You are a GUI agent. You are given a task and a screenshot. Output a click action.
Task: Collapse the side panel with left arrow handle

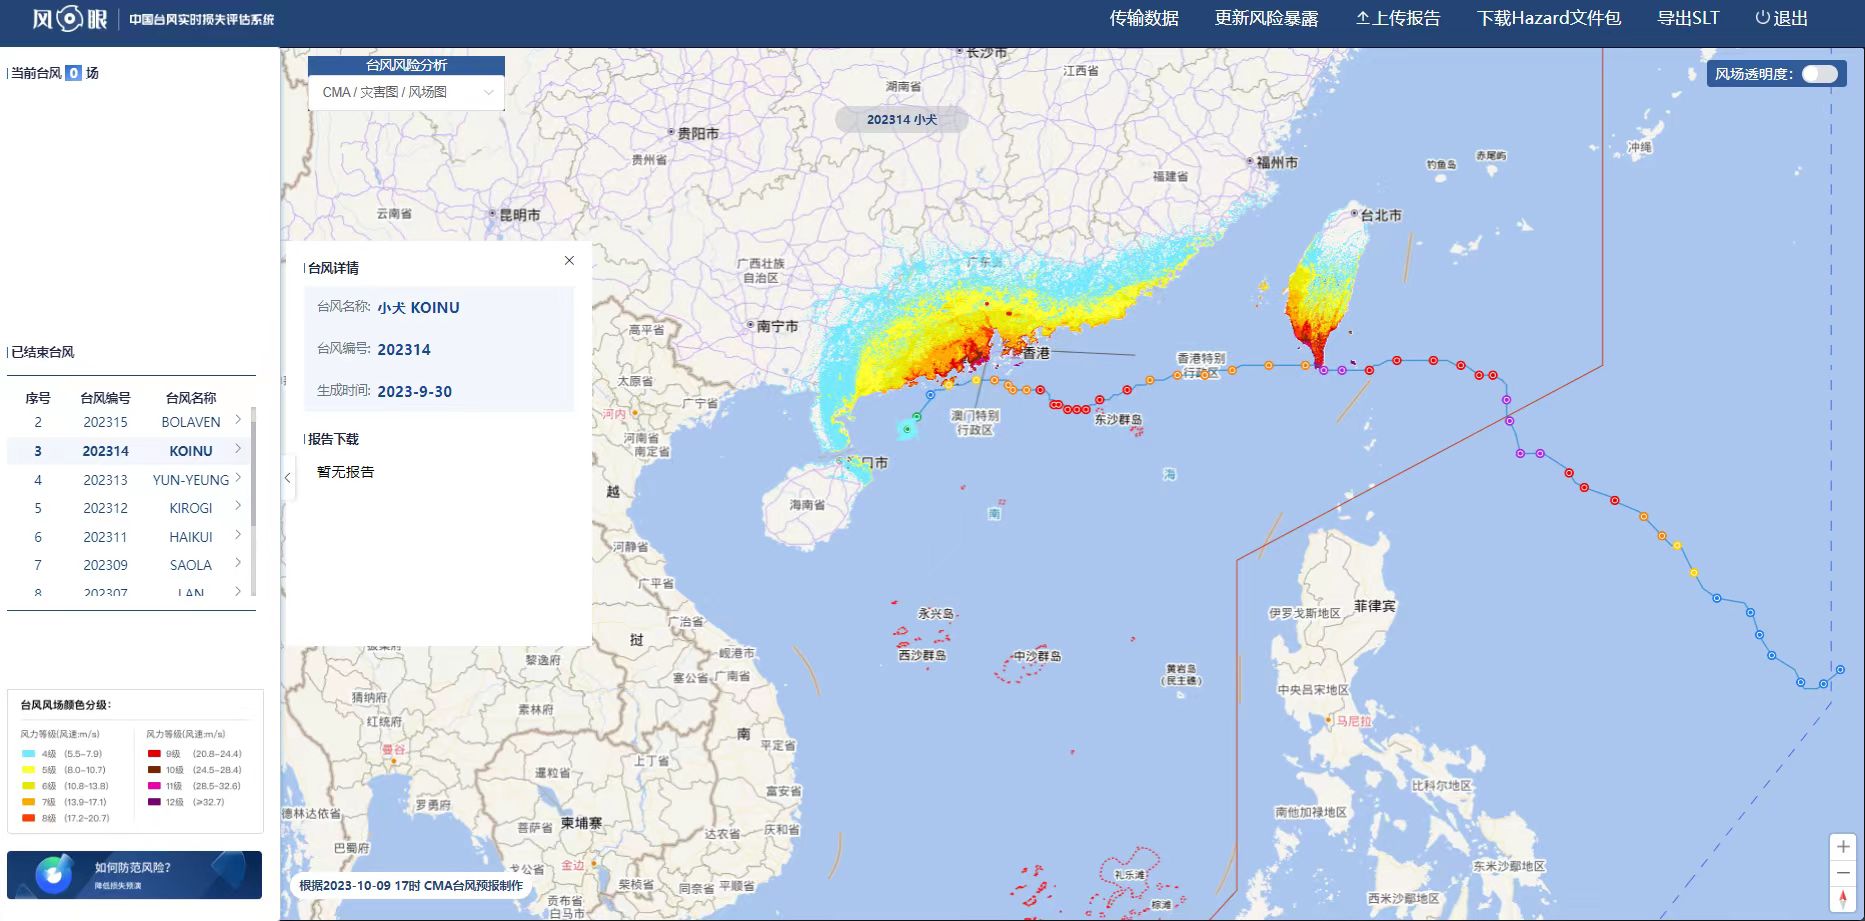pyautogui.click(x=287, y=478)
